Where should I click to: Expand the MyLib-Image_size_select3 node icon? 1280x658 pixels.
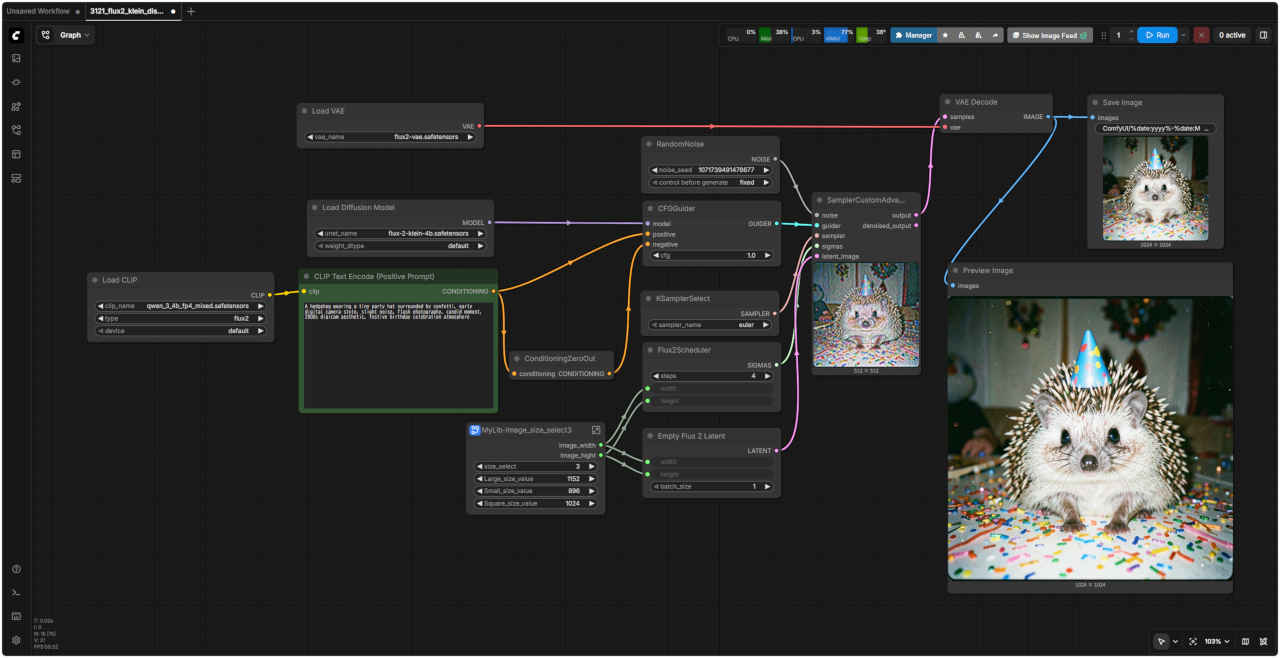tap(596, 430)
